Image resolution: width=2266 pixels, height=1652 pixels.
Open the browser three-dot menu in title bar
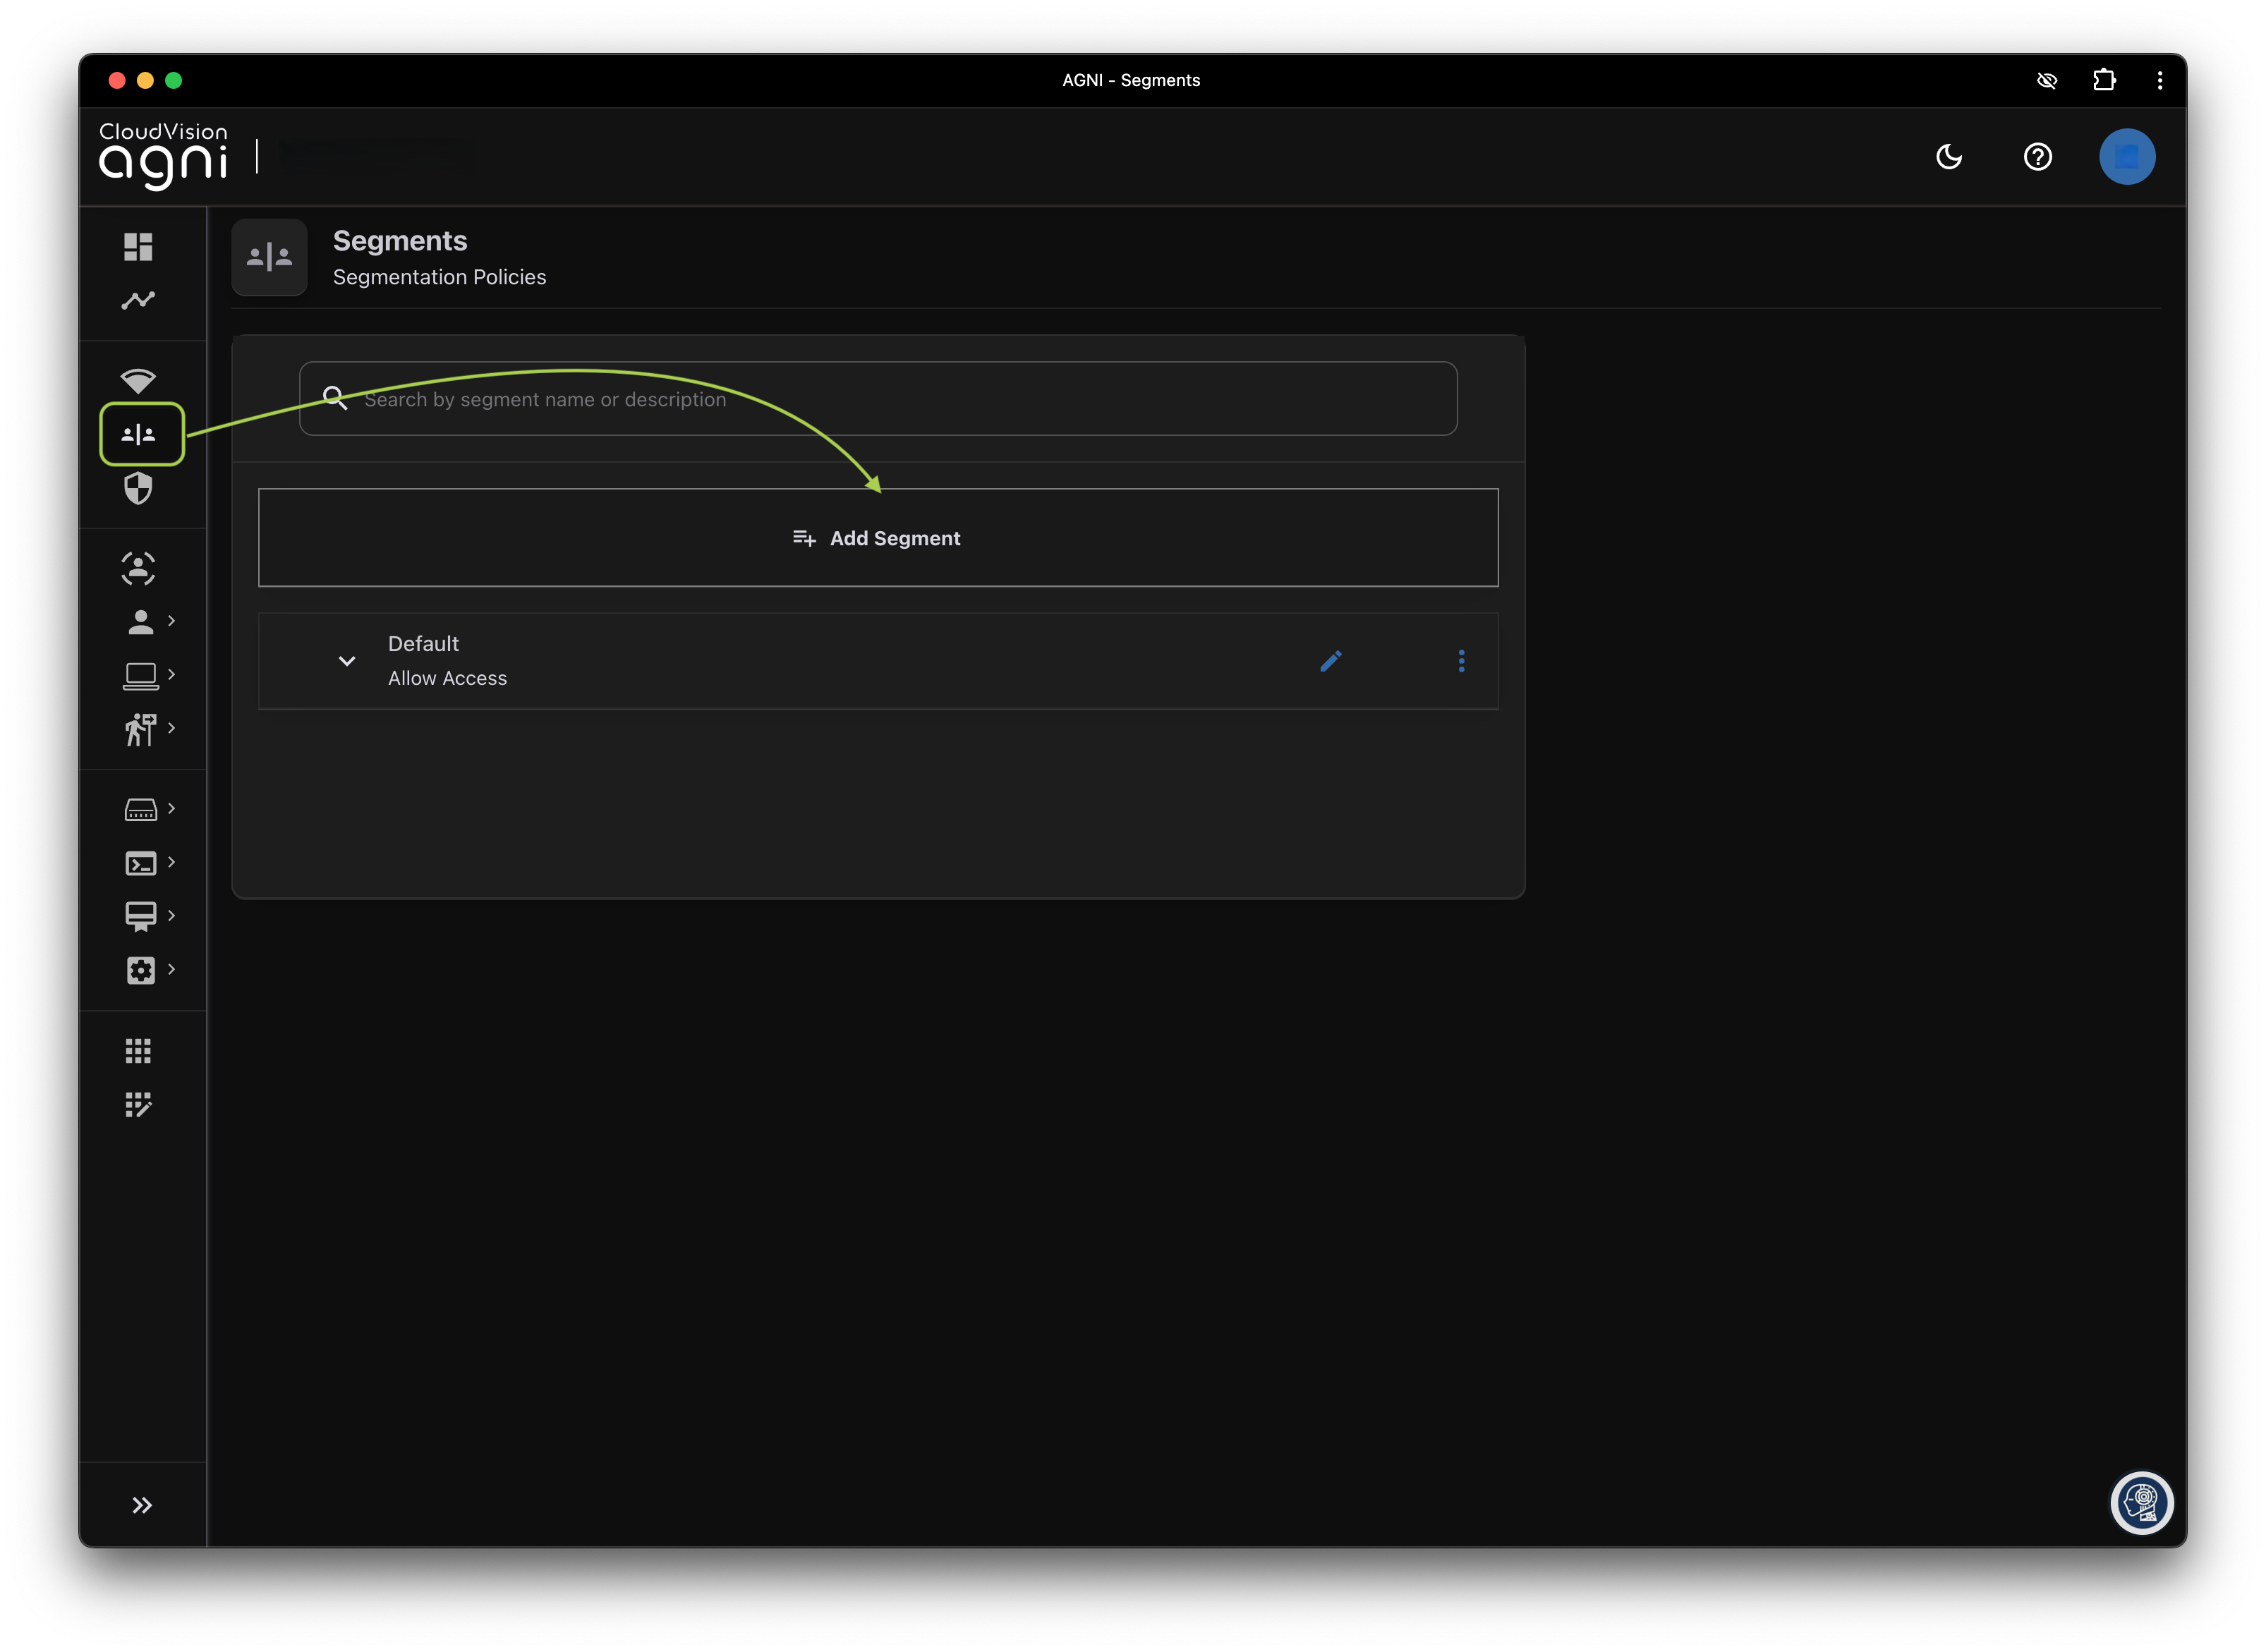point(2160,80)
